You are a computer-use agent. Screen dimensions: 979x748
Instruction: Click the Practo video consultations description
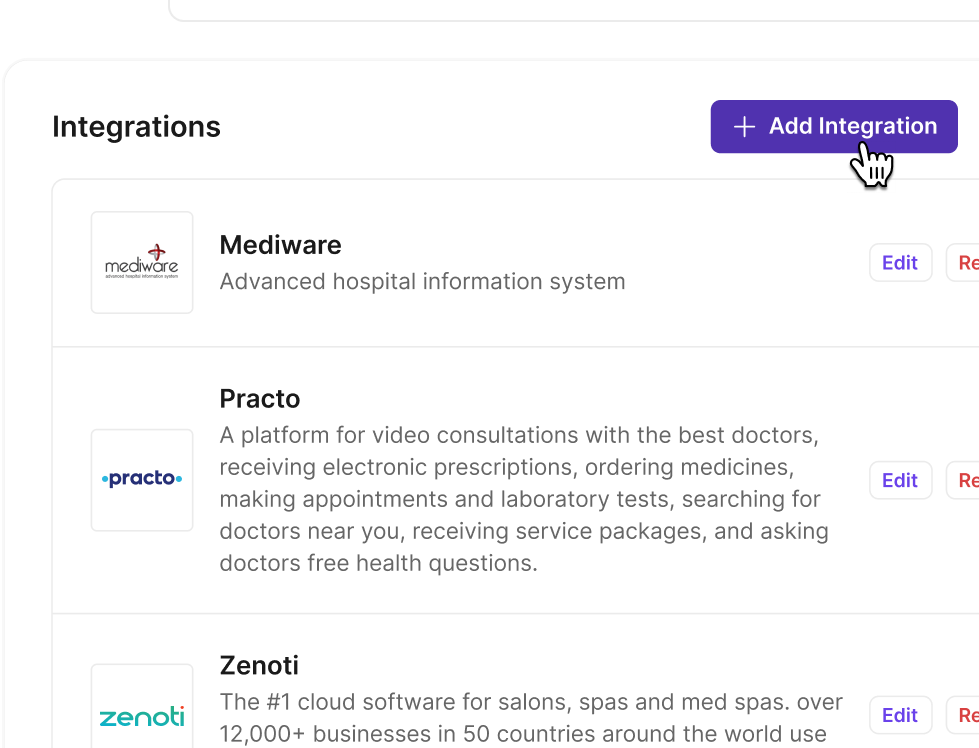tap(524, 499)
